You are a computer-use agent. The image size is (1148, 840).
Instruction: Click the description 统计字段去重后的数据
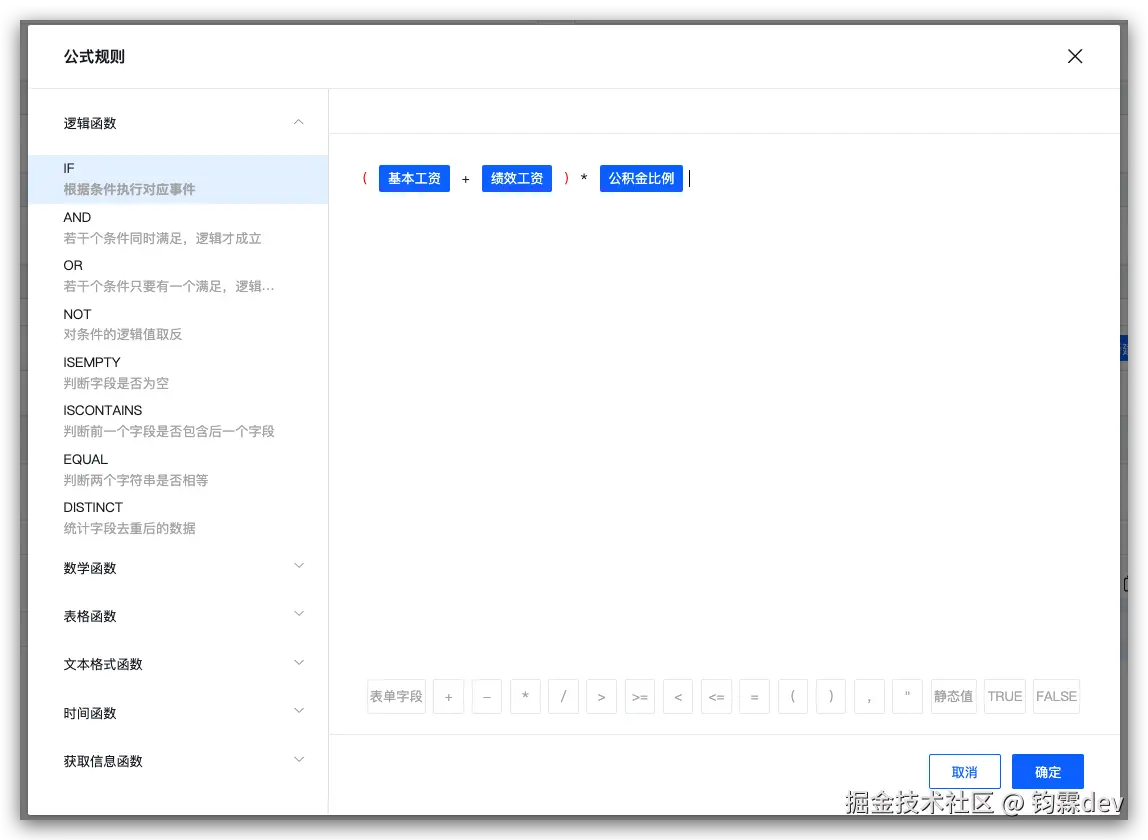pos(130,529)
